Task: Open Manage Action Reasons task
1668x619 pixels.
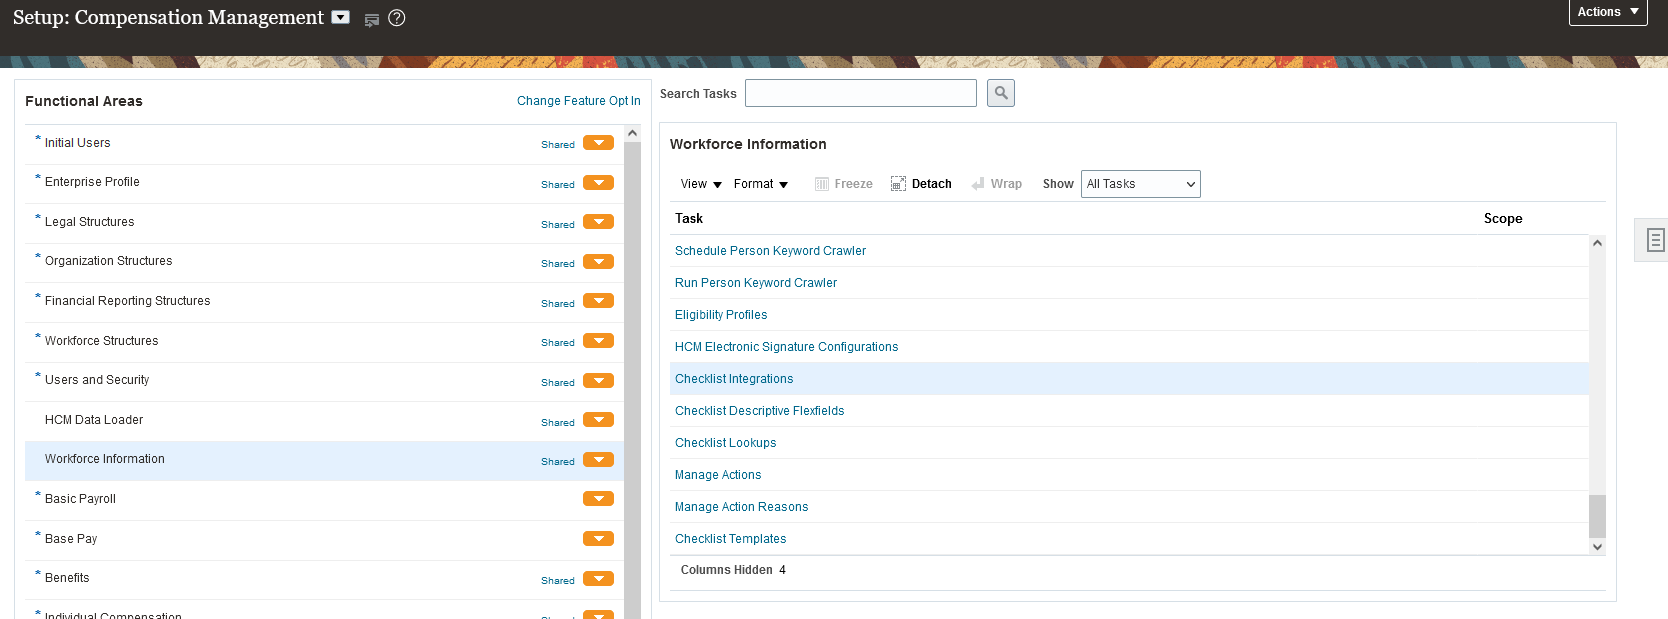Action: click(741, 507)
